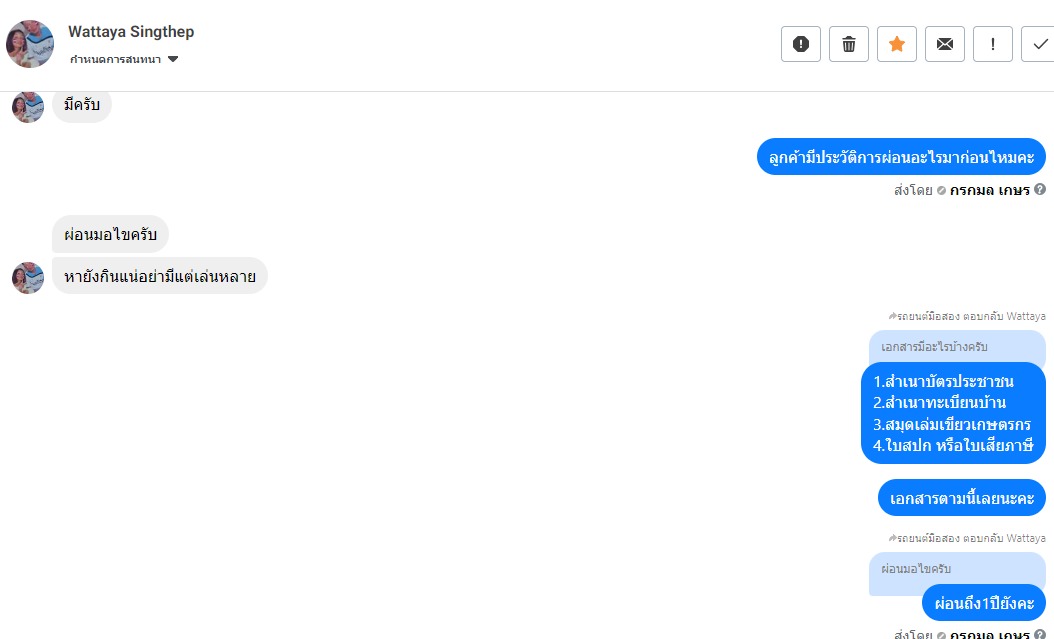Mark conversation done with checkmark button
The image size is (1054, 639).
(x=1040, y=44)
